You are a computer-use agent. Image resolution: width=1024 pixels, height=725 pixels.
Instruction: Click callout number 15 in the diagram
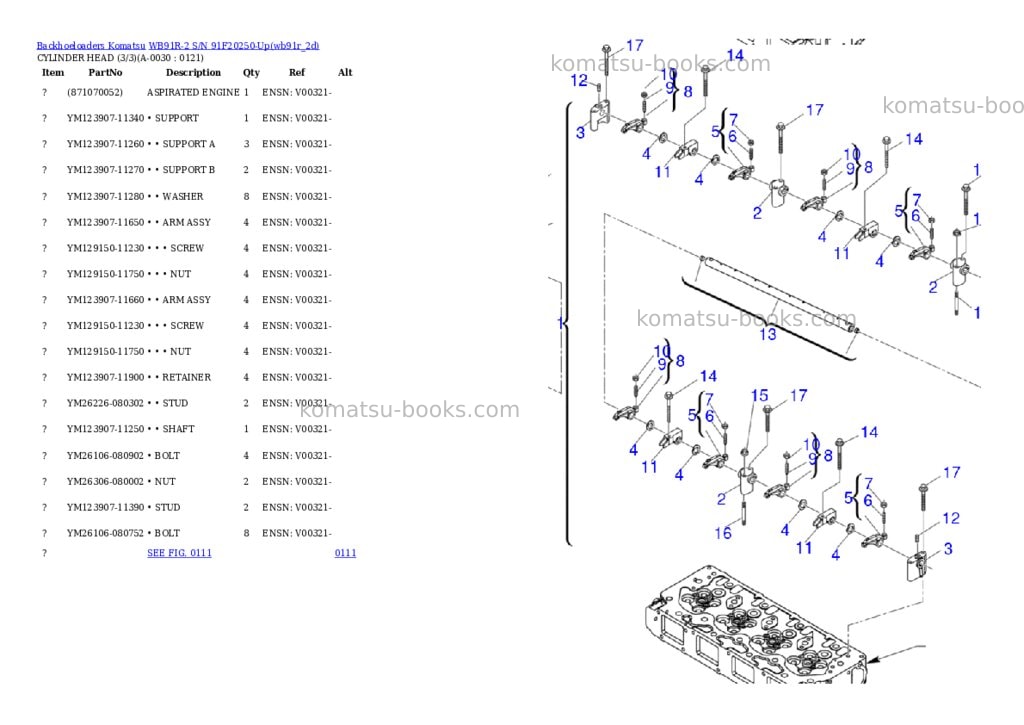coord(760,396)
